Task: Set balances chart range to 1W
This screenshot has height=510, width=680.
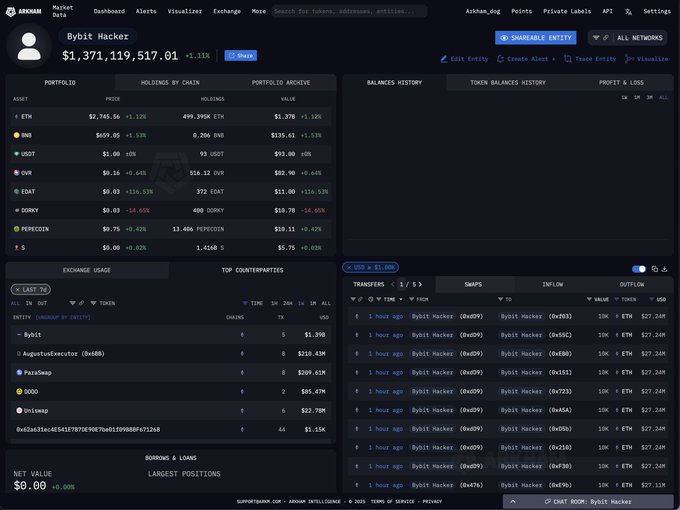Action: click(x=624, y=98)
